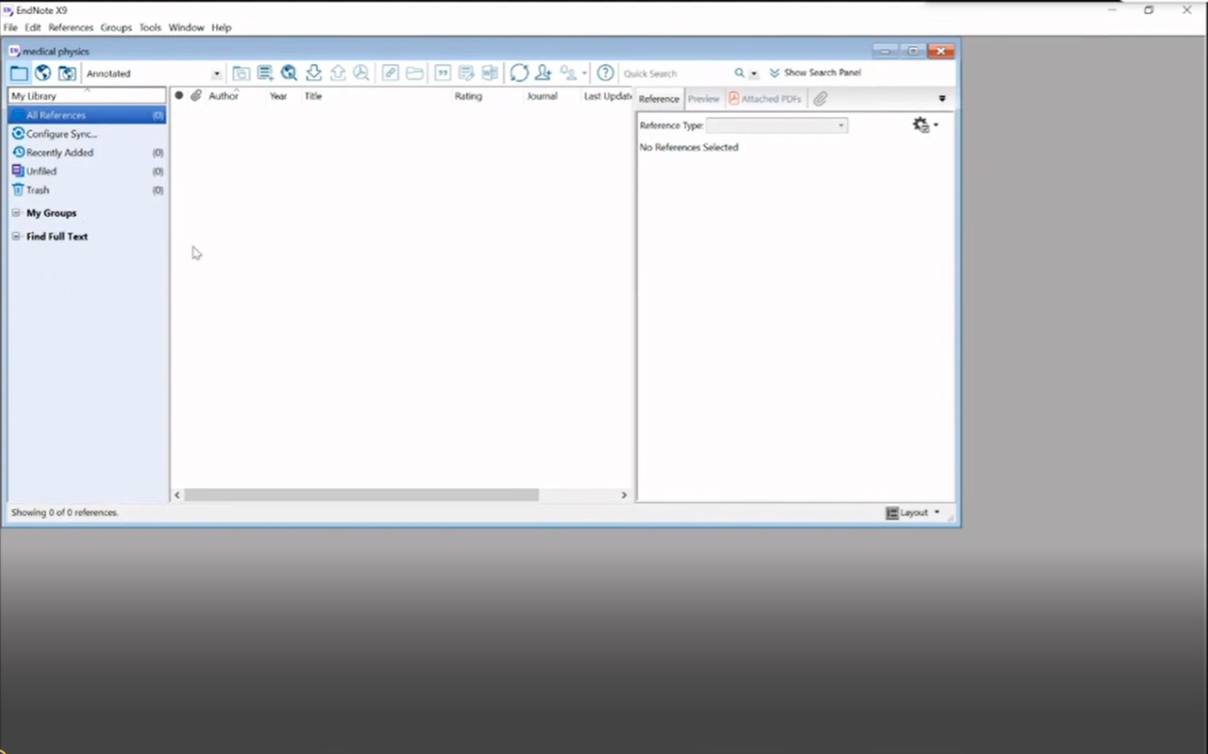Open the Window menu
The height and width of the screenshot is (754, 1208).
tap(186, 28)
